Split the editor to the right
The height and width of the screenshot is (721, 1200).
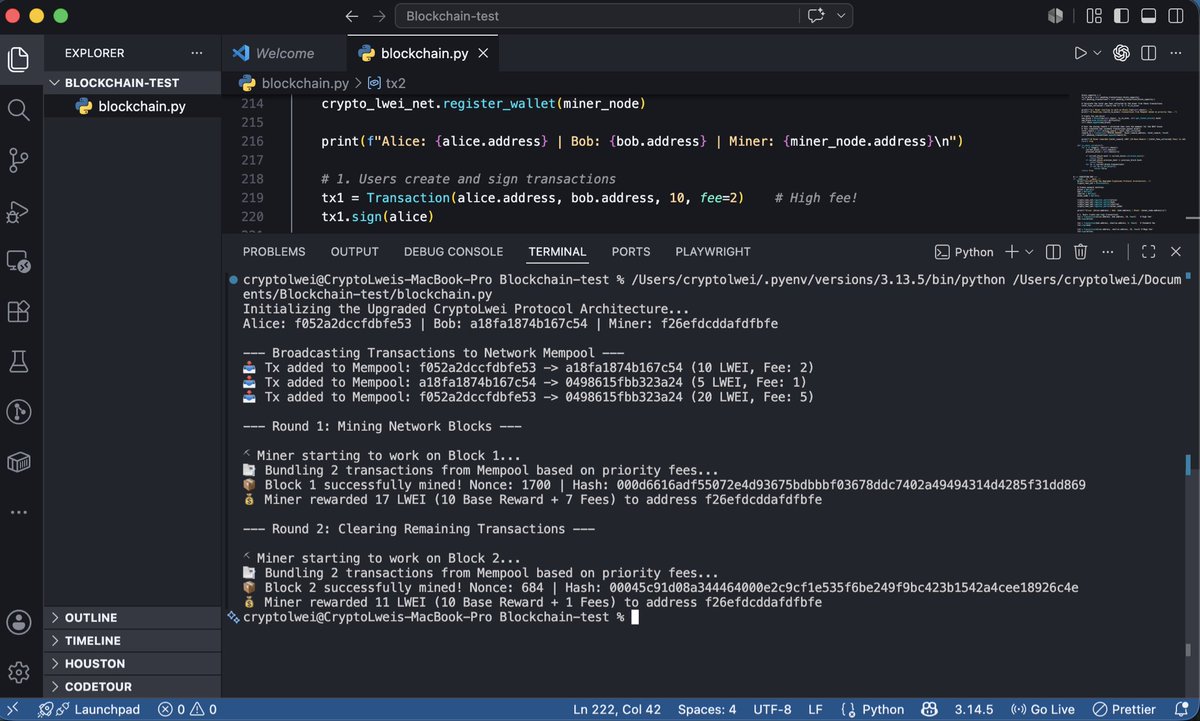click(x=1150, y=53)
